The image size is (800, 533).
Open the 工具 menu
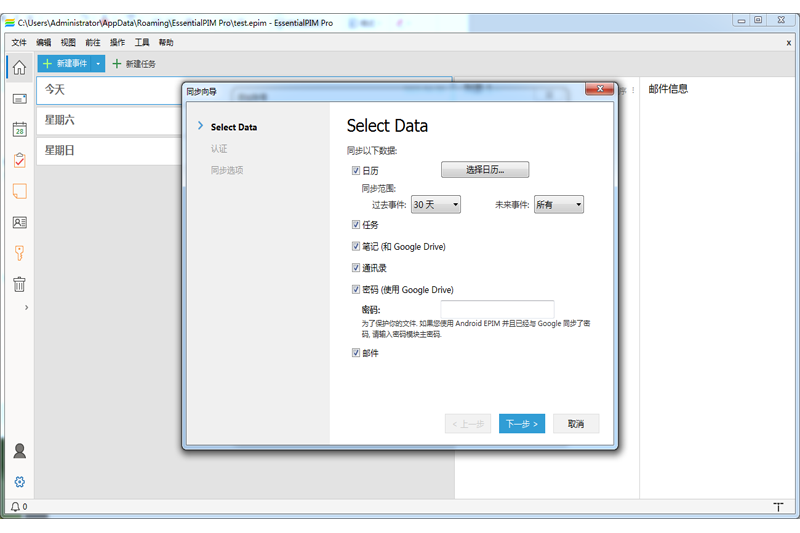[x=142, y=43]
